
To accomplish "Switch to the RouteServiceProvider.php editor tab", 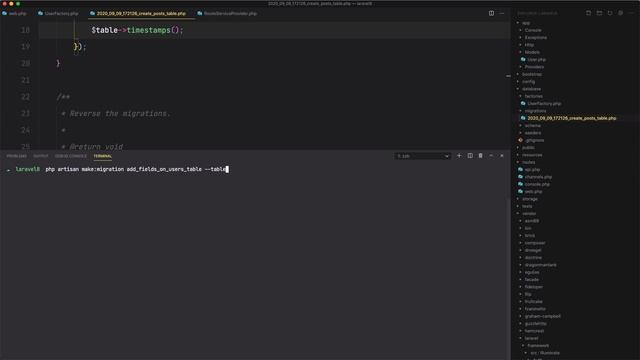I will pyautogui.click(x=227, y=13).
